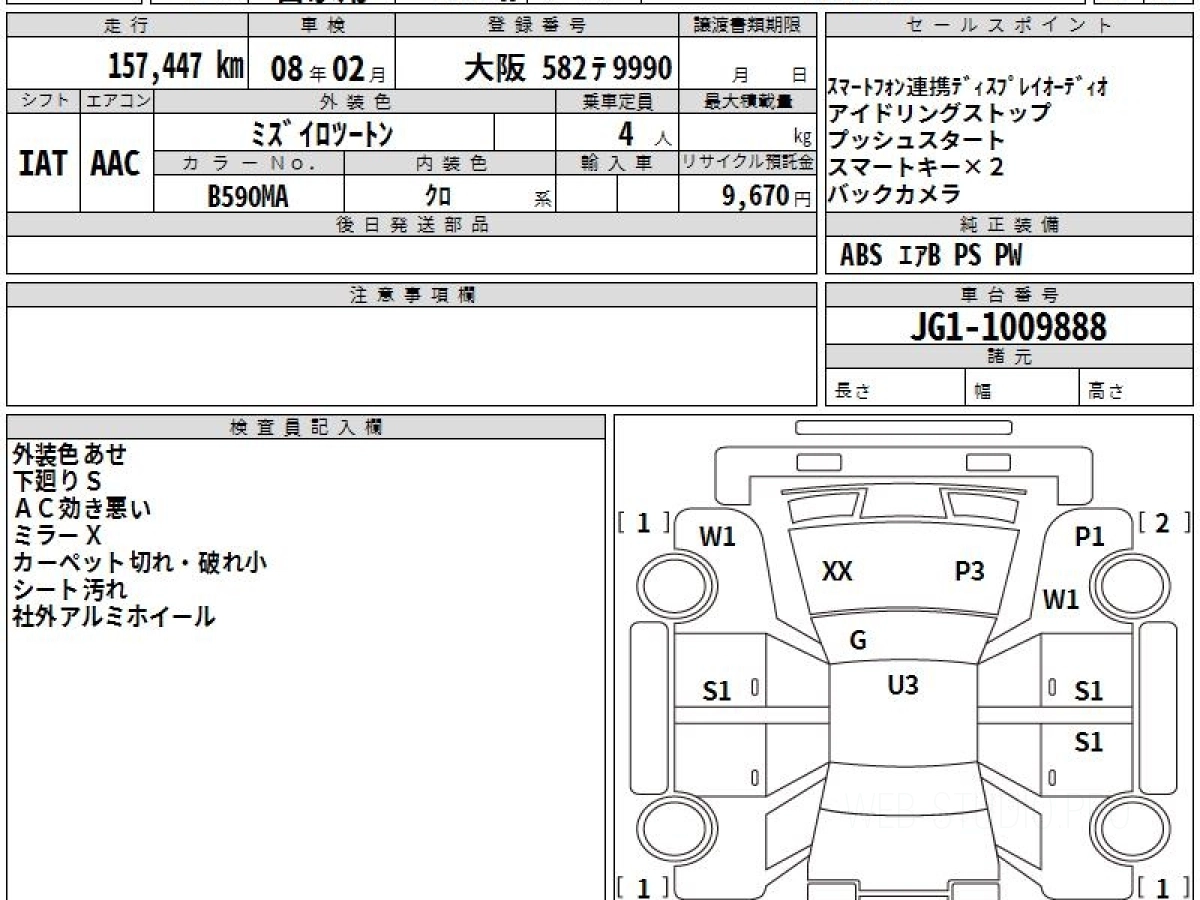Click the P3 mark on the hood
This screenshot has height=900, width=1200.
(970, 572)
